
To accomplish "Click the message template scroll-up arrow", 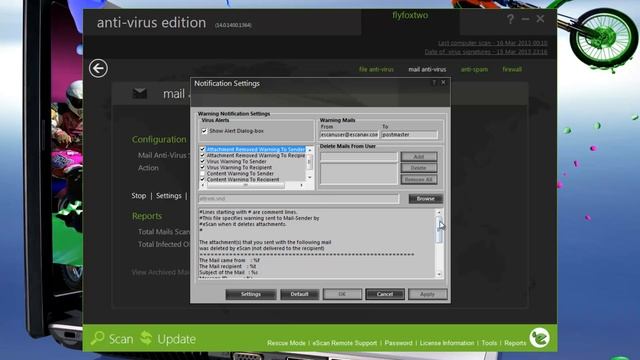I will coord(439,212).
